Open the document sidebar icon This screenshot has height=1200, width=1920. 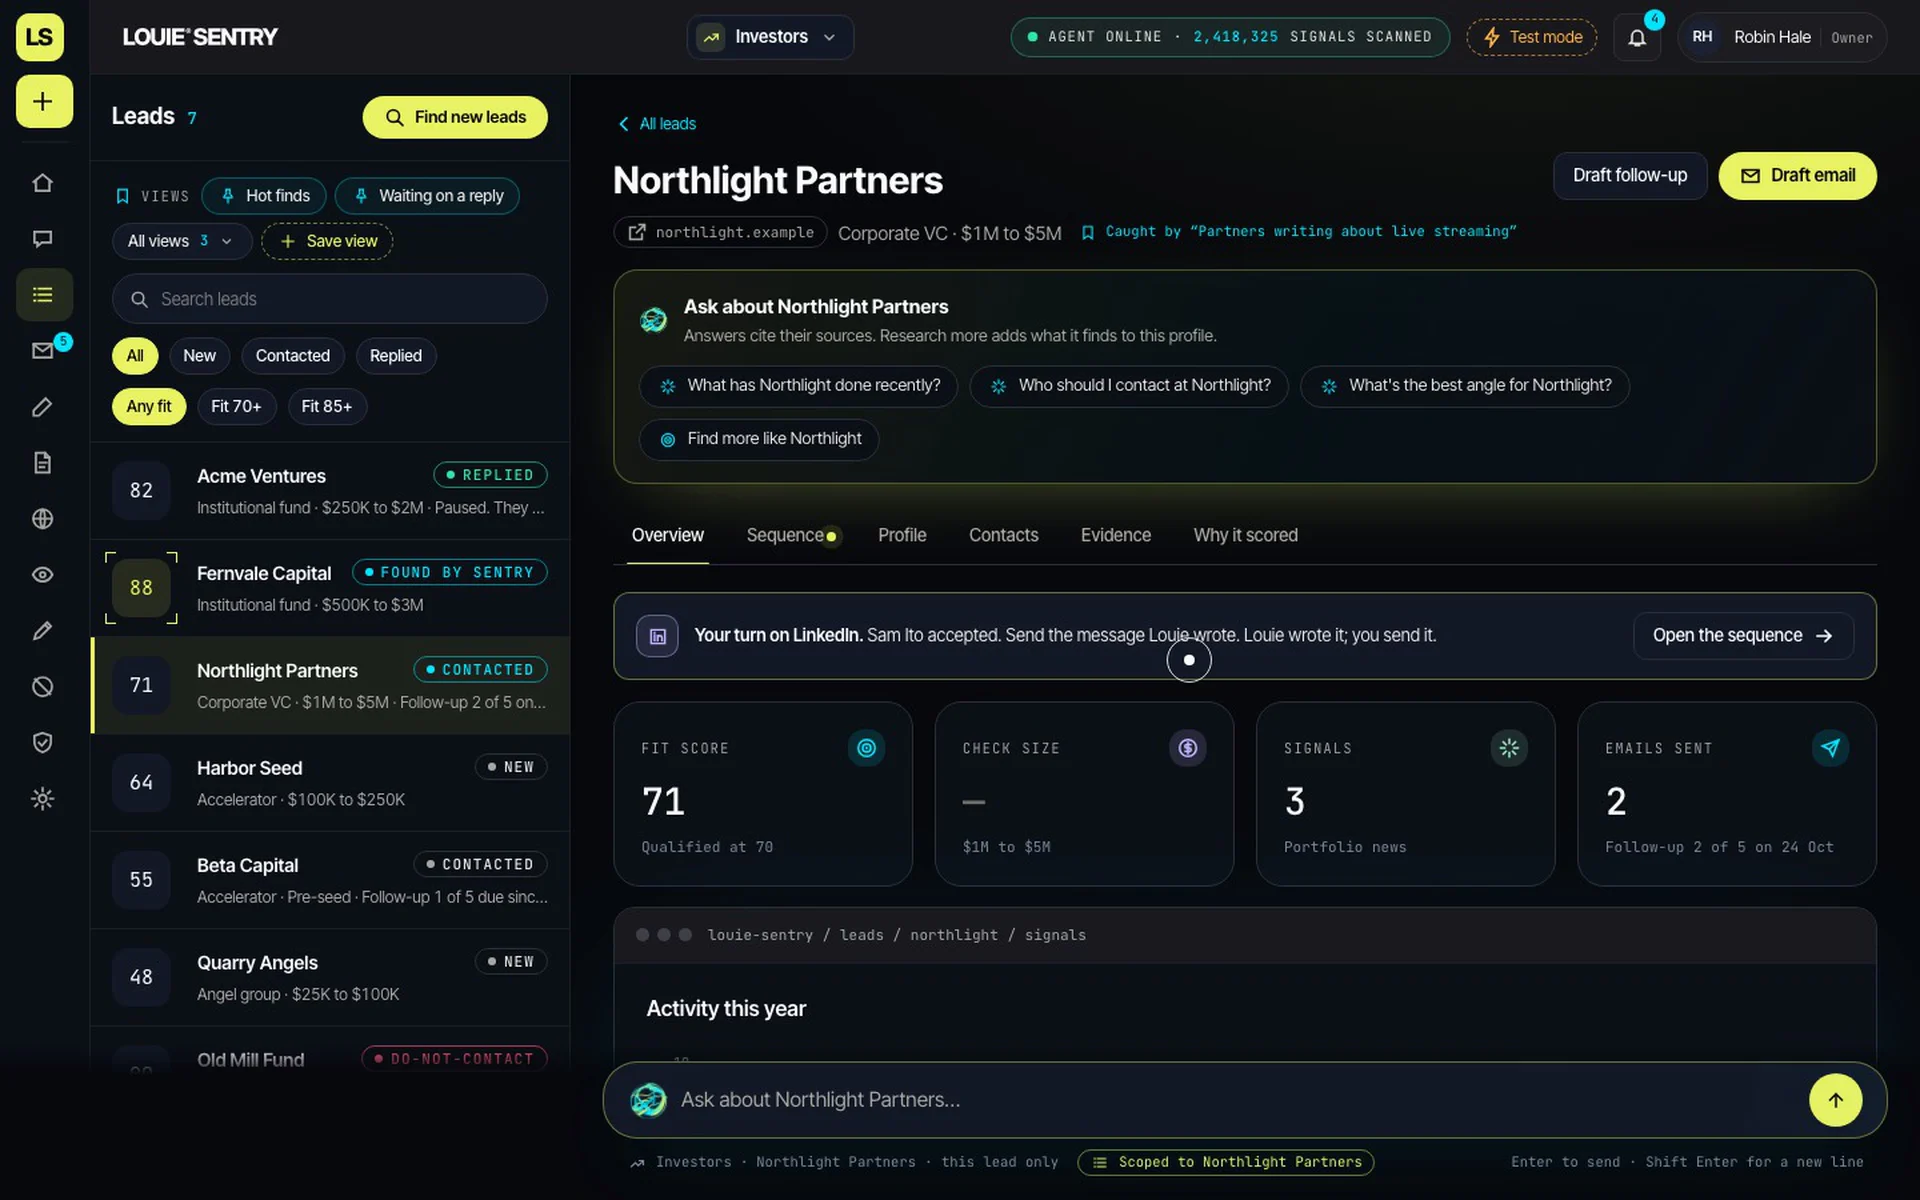(x=42, y=463)
